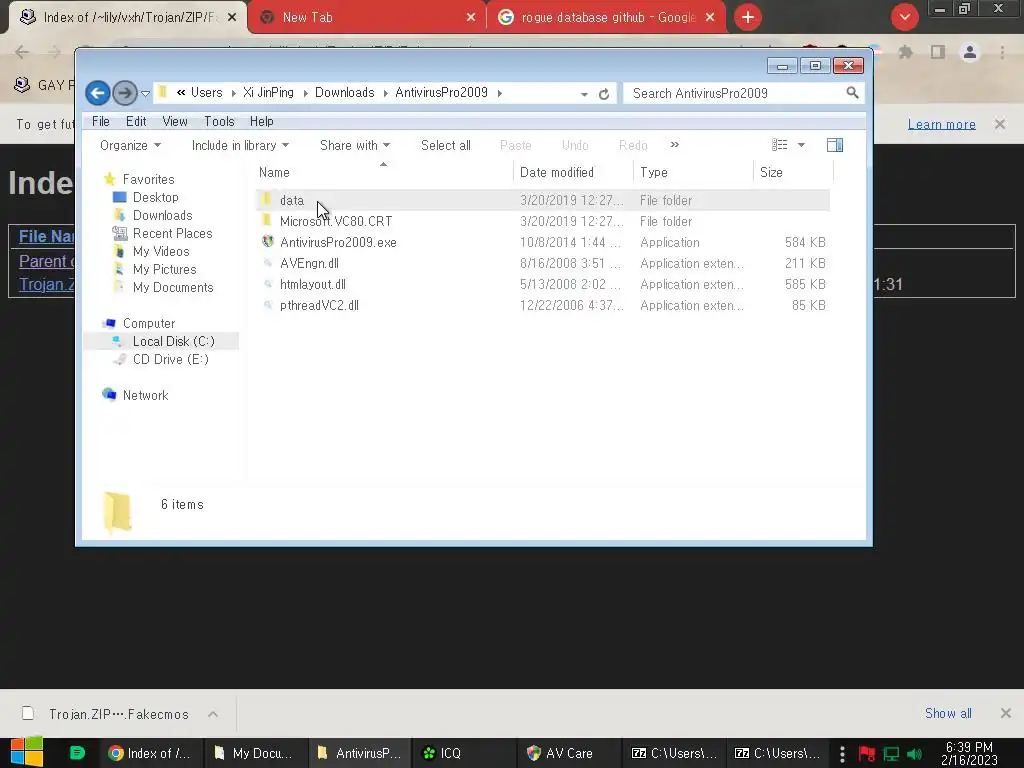This screenshot has width=1024, height=768.
Task: Expand the Organize dropdown
Action: pos(130,145)
